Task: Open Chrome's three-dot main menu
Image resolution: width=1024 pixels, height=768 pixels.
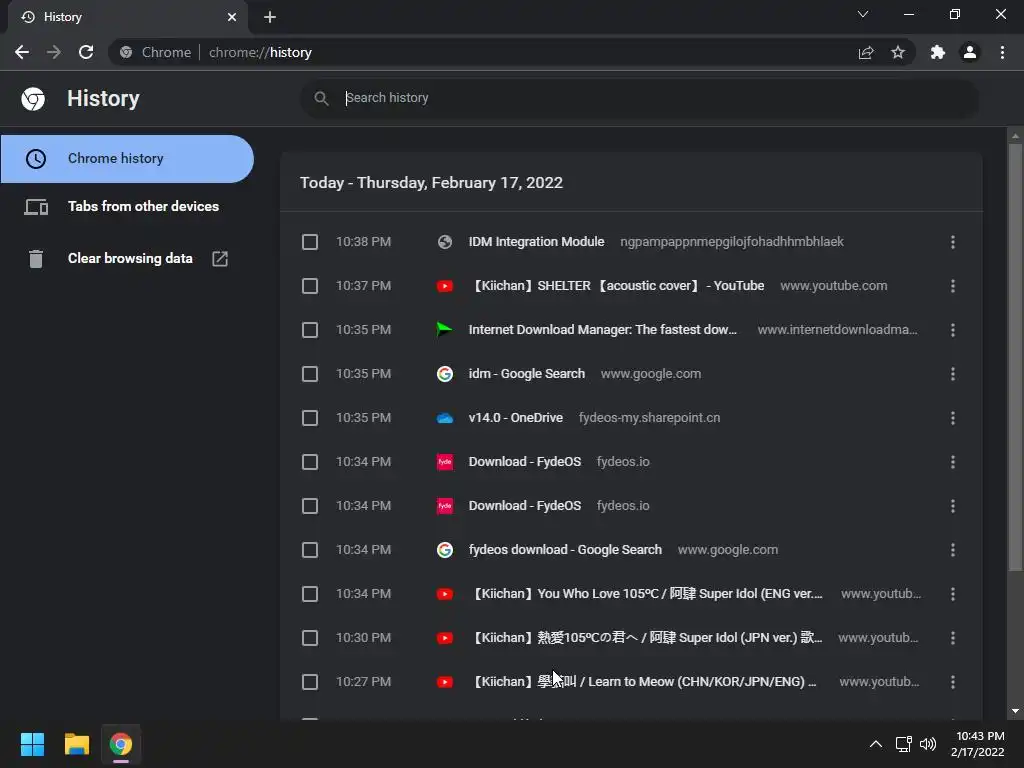Action: [1002, 52]
